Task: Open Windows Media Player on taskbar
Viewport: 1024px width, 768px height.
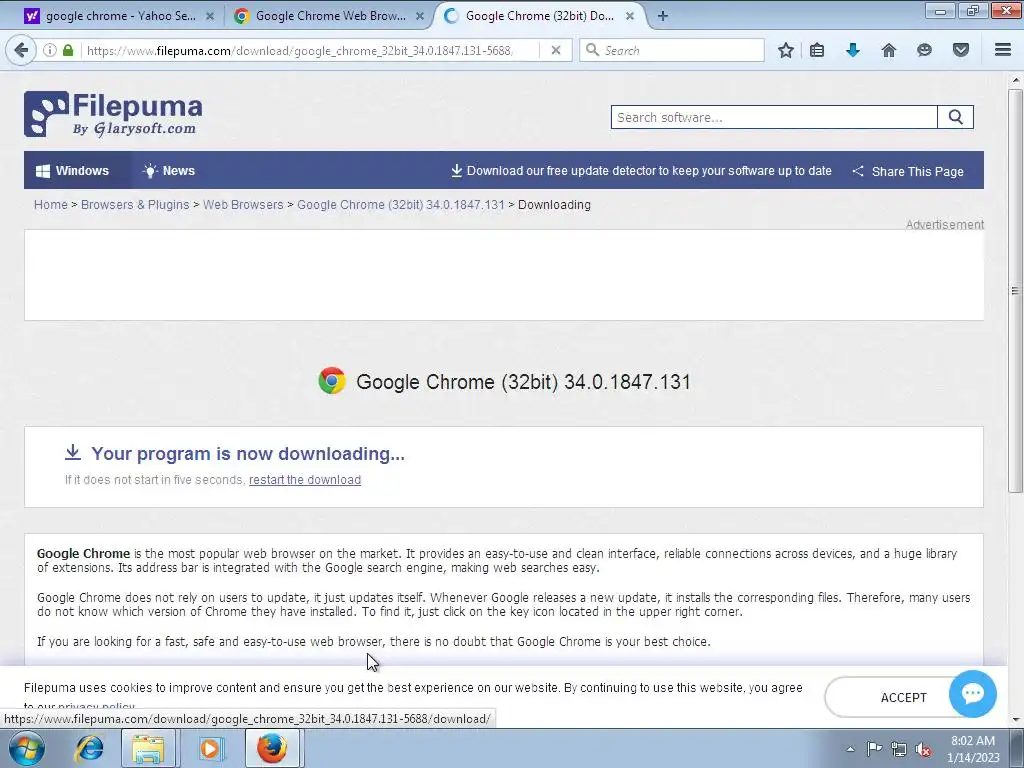Action: click(x=210, y=748)
